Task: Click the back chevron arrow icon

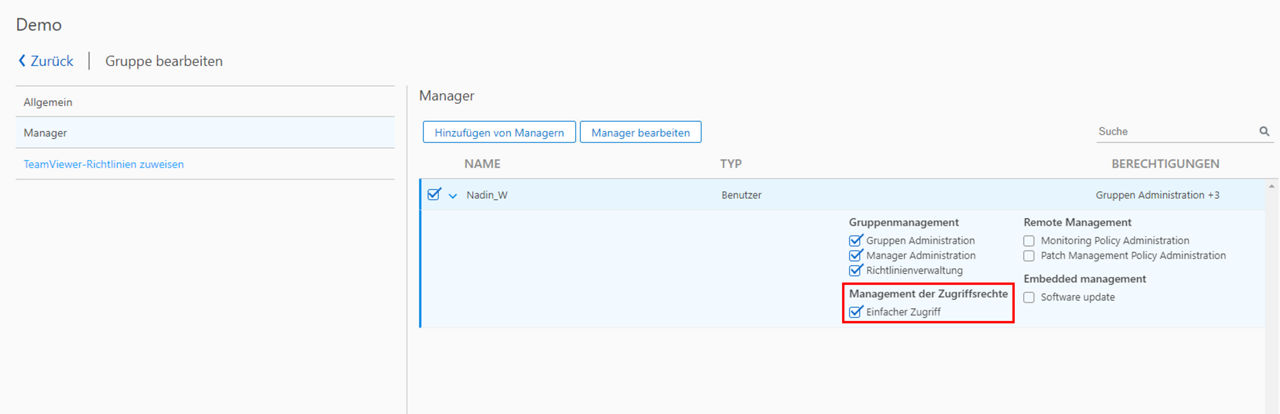Action: pyautogui.click(x=22, y=61)
